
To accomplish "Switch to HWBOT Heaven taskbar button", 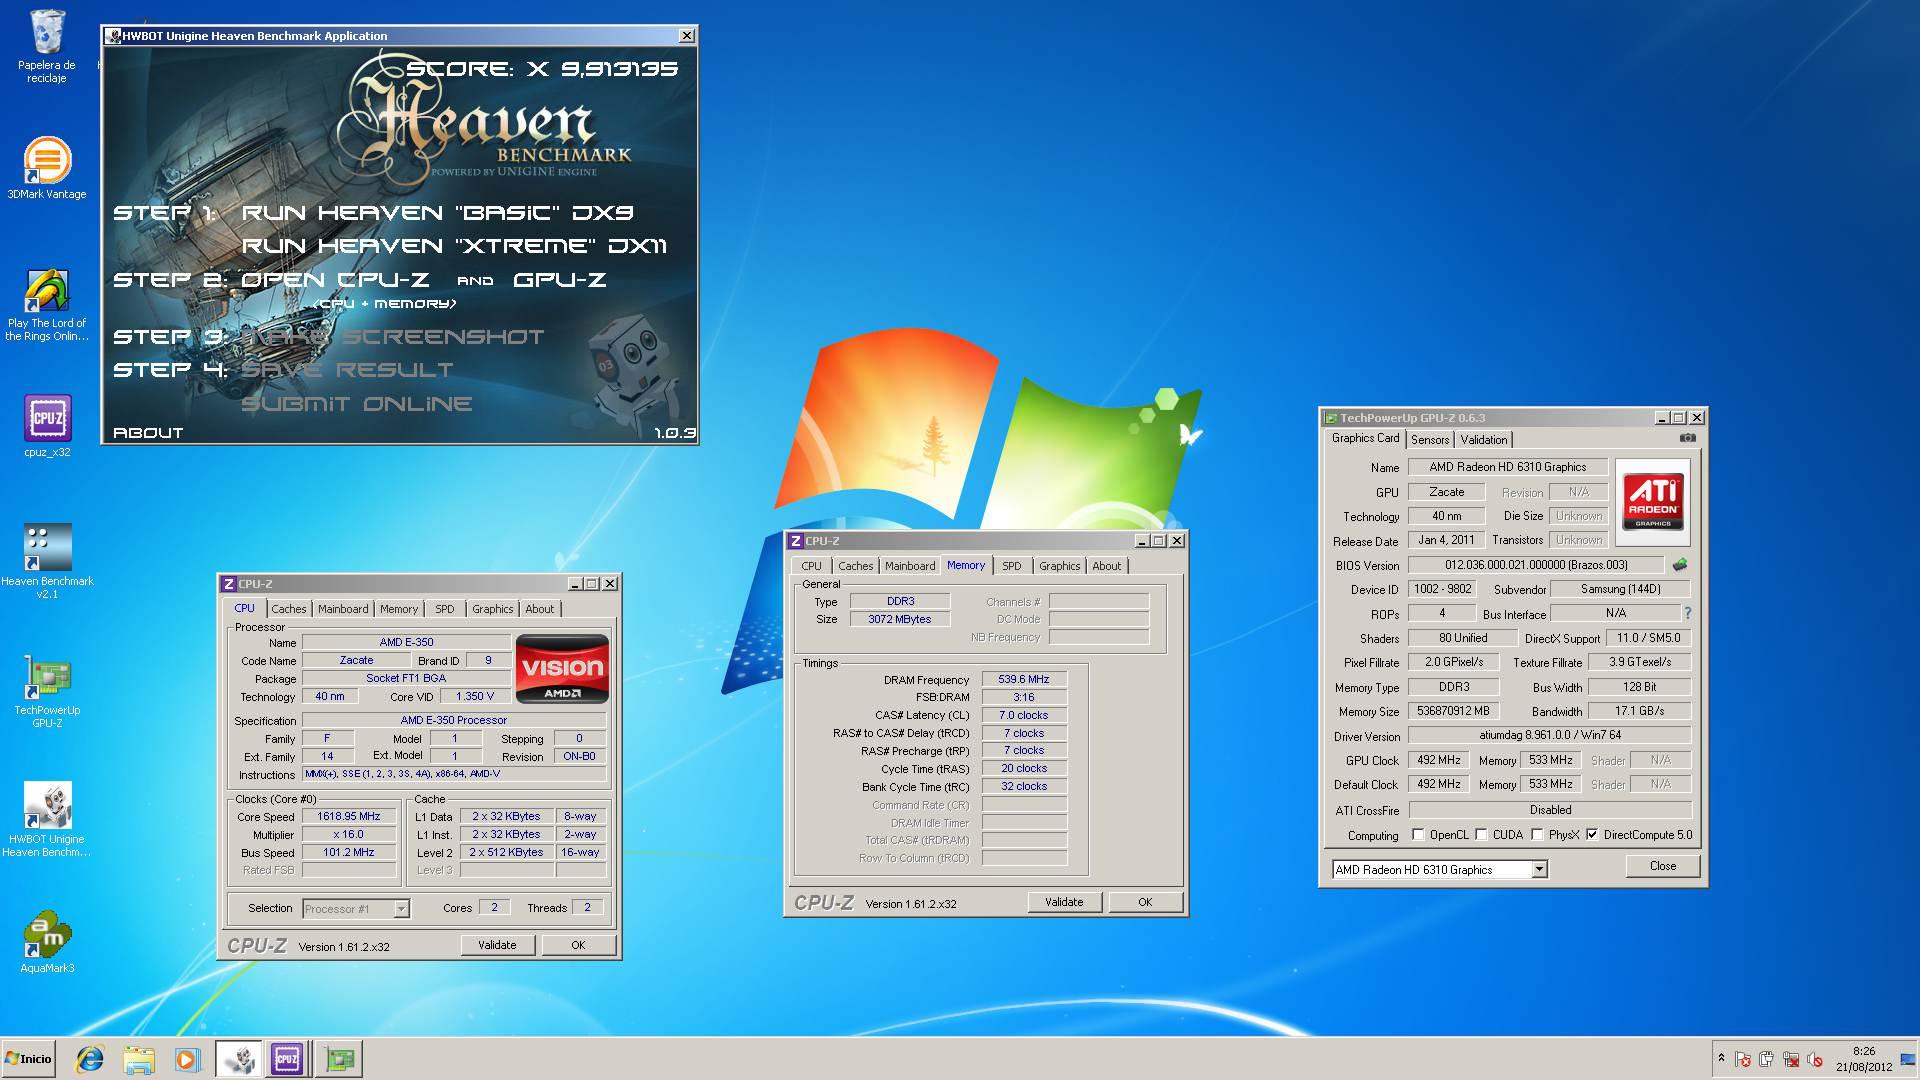I will tap(239, 1059).
